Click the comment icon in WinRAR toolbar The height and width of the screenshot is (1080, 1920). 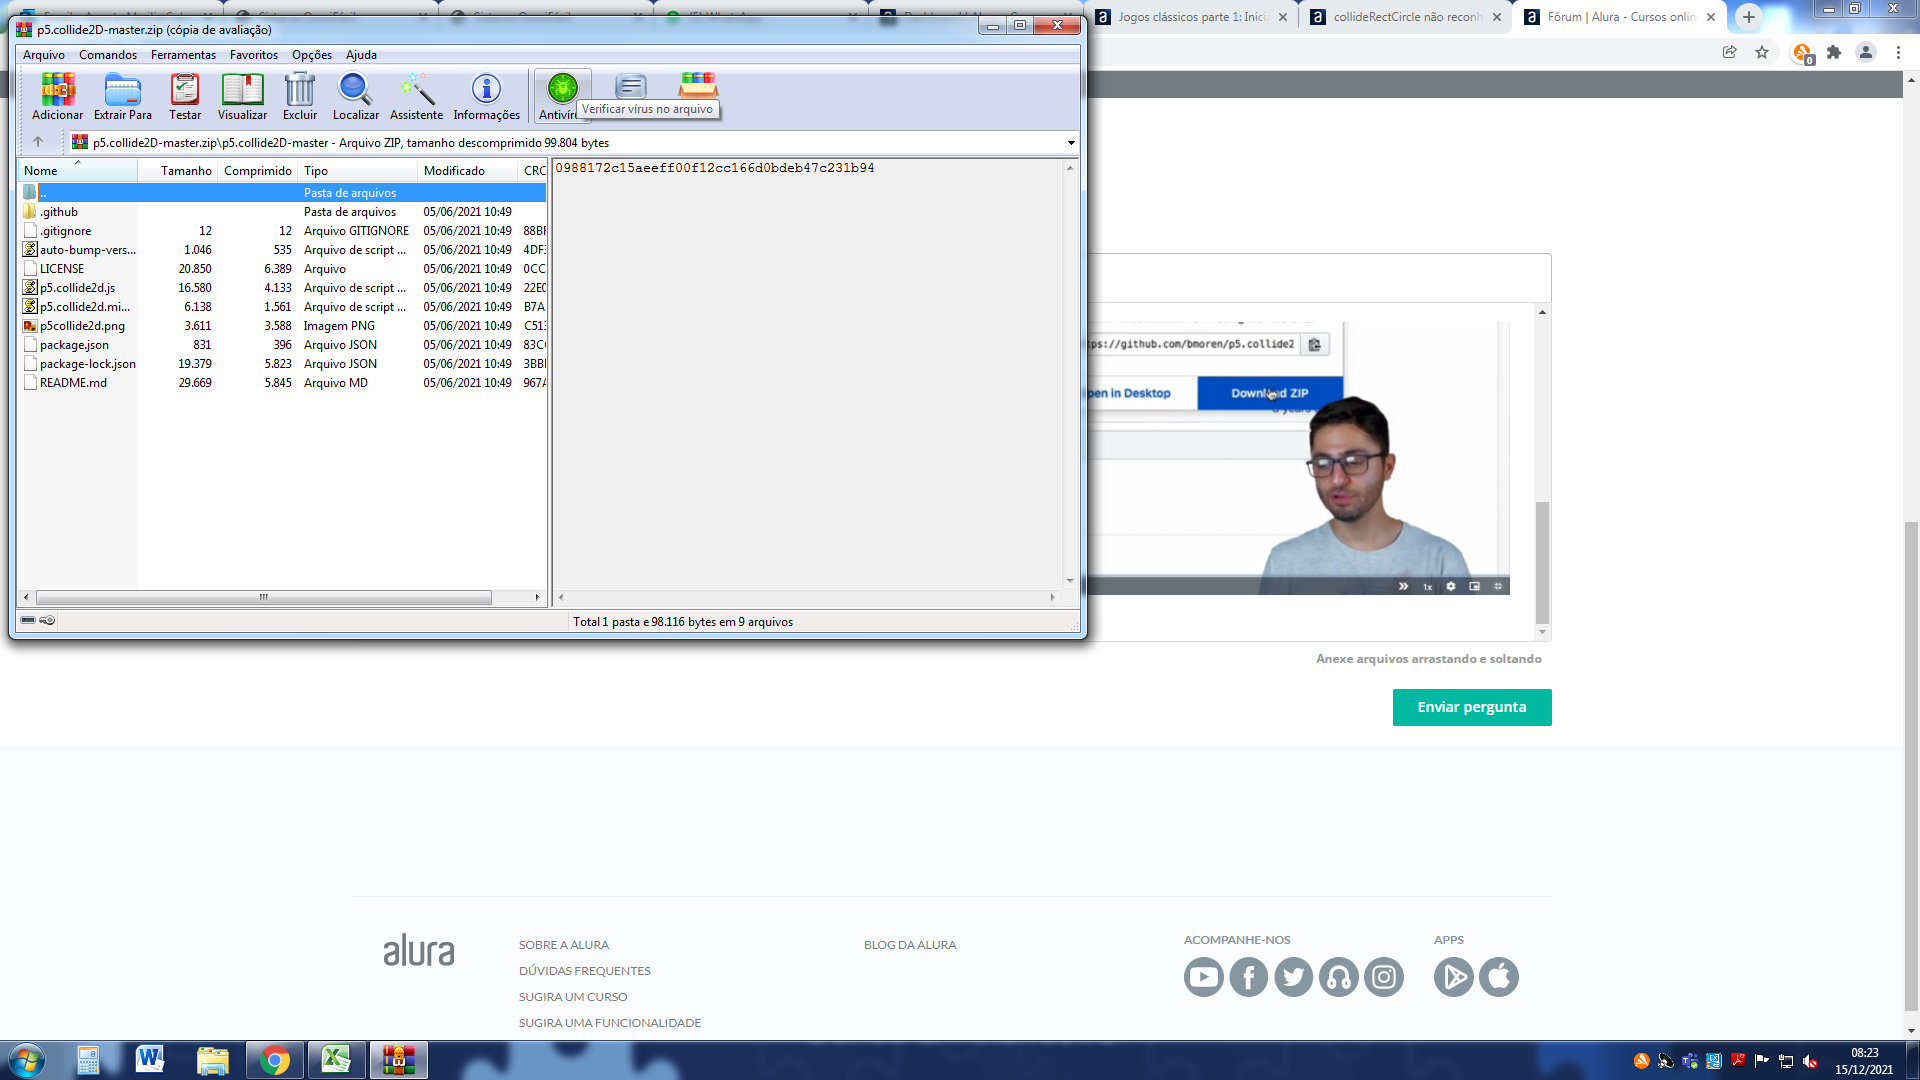(630, 86)
